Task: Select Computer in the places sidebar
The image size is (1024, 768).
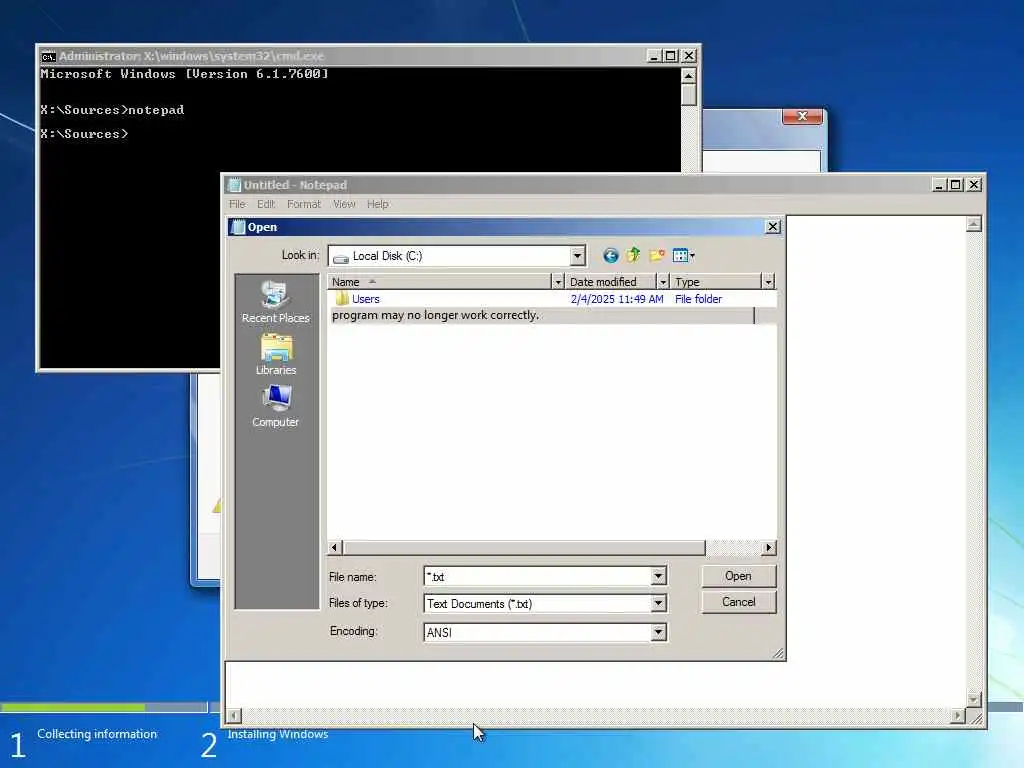Action: (276, 406)
